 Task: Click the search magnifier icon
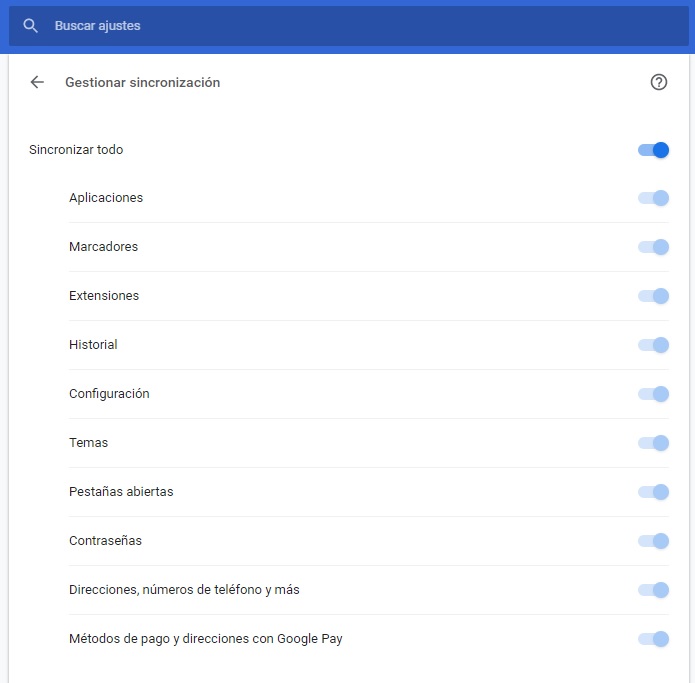pyautogui.click(x=31, y=26)
